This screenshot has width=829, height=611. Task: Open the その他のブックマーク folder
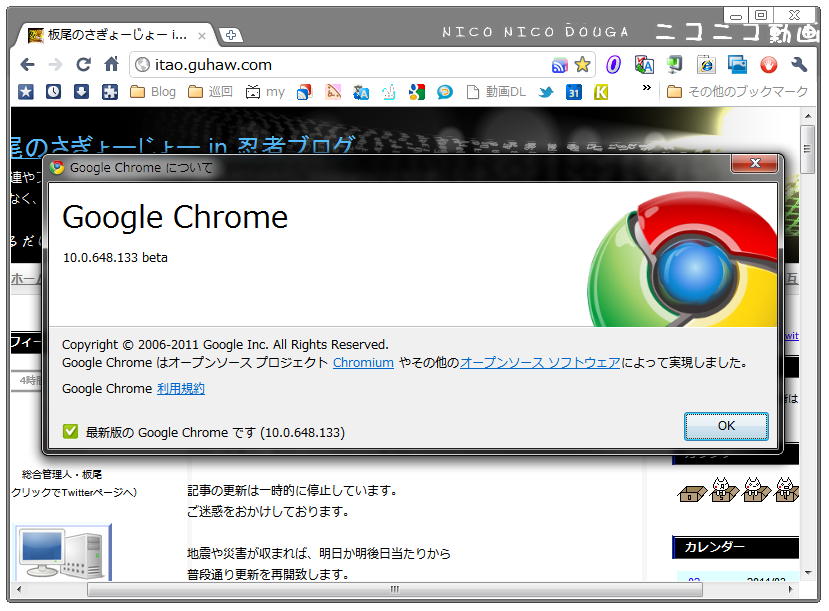pyautogui.click(x=738, y=92)
